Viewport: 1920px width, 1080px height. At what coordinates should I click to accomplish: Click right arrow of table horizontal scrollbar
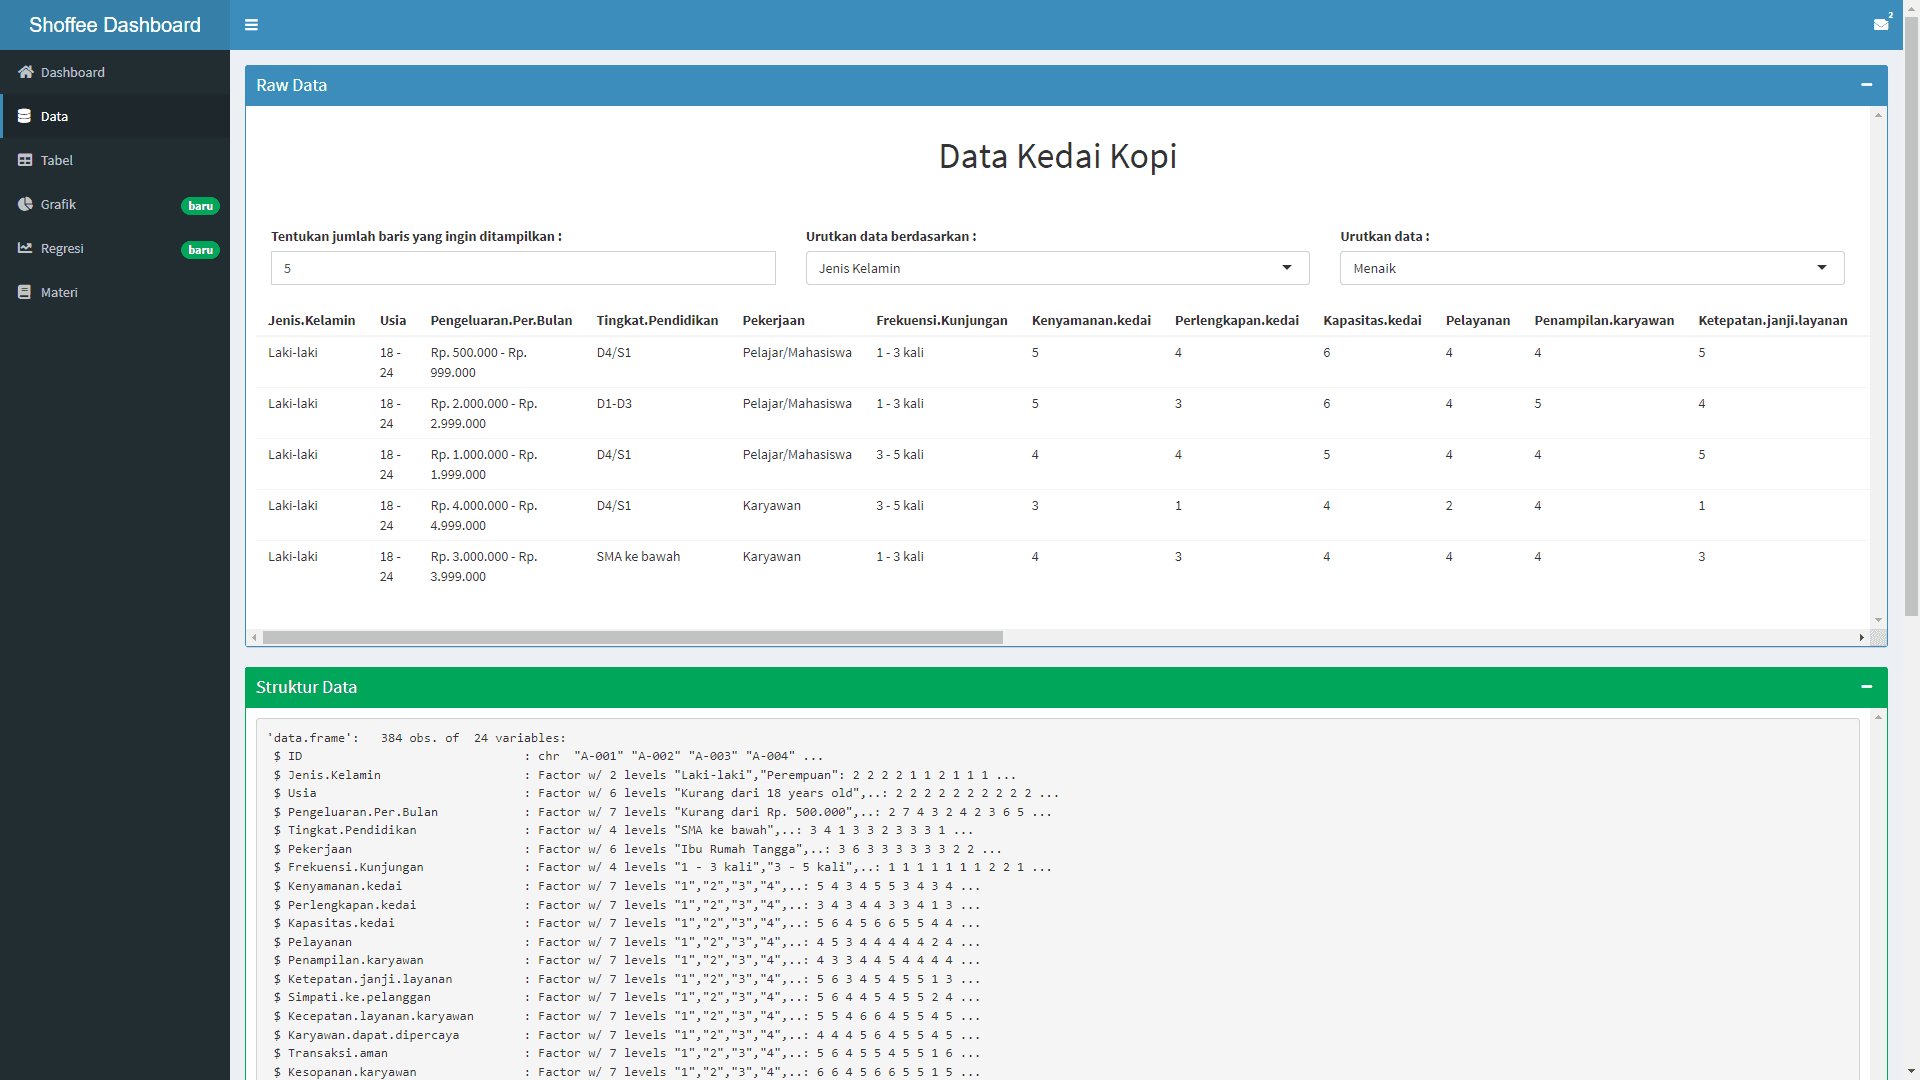coord(1861,637)
